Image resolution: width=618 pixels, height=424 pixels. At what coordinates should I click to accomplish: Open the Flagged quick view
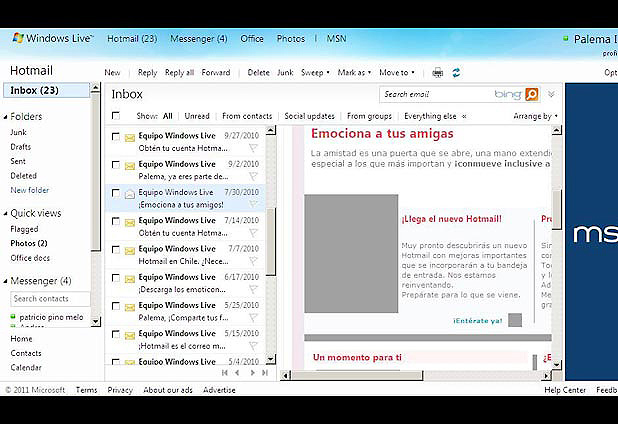point(24,229)
